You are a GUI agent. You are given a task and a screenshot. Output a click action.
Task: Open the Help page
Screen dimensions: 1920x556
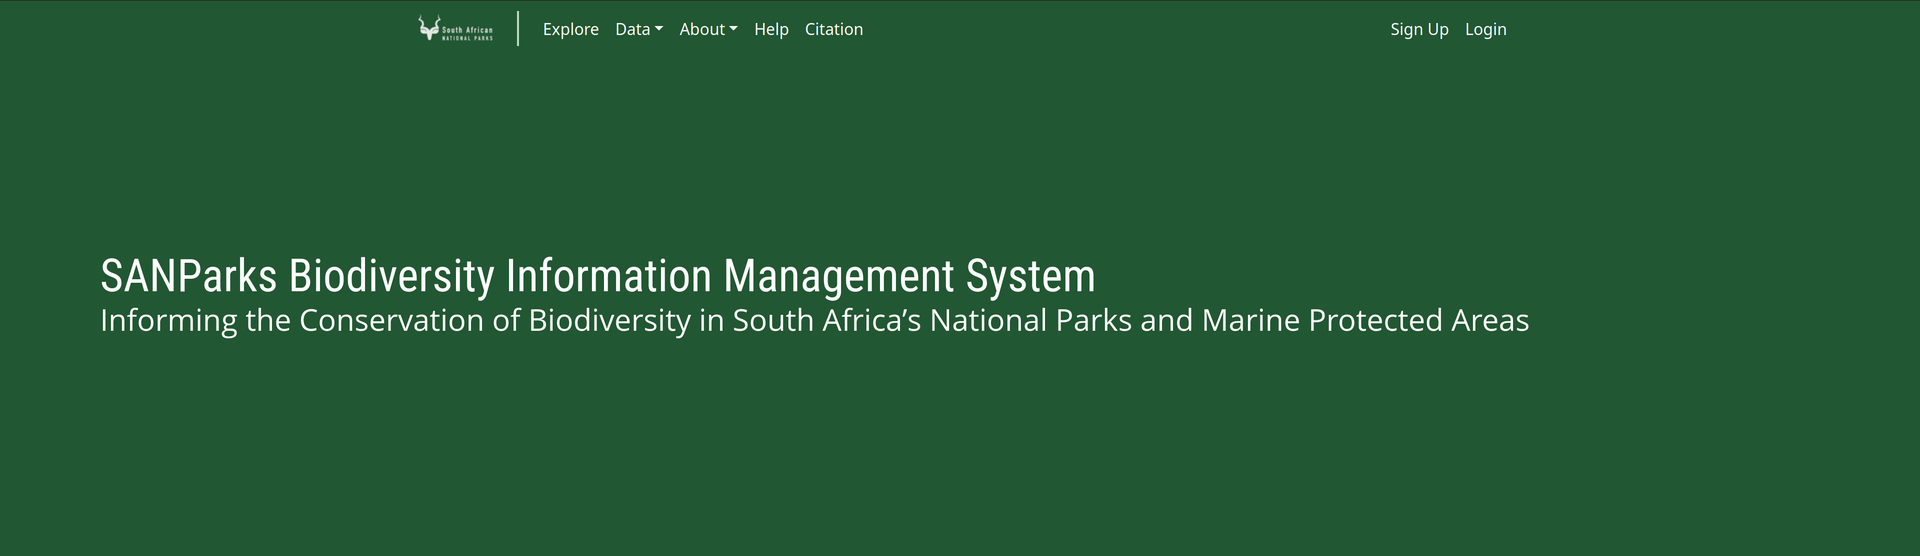771,29
